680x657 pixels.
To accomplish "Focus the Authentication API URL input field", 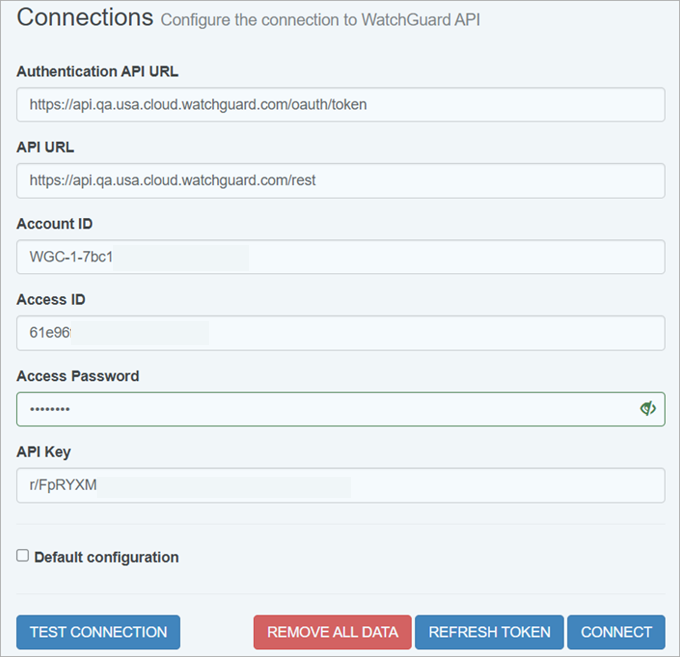I will [340, 104].
